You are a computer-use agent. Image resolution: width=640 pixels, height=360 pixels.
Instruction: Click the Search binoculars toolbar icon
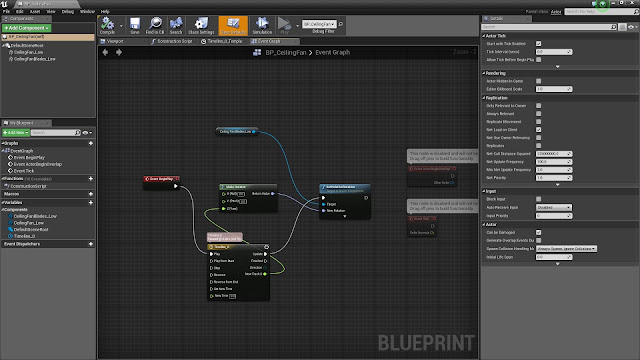[x=176, y=25]
